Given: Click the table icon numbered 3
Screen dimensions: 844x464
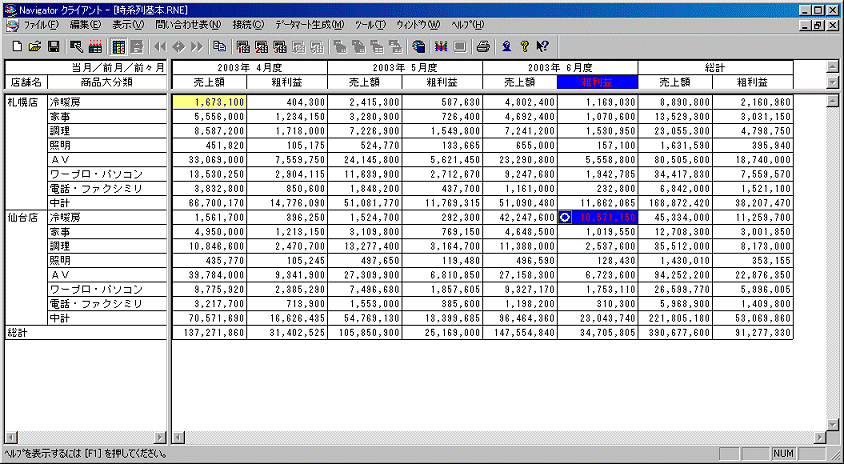Looking at the screenshot, I should click(280, 47).
